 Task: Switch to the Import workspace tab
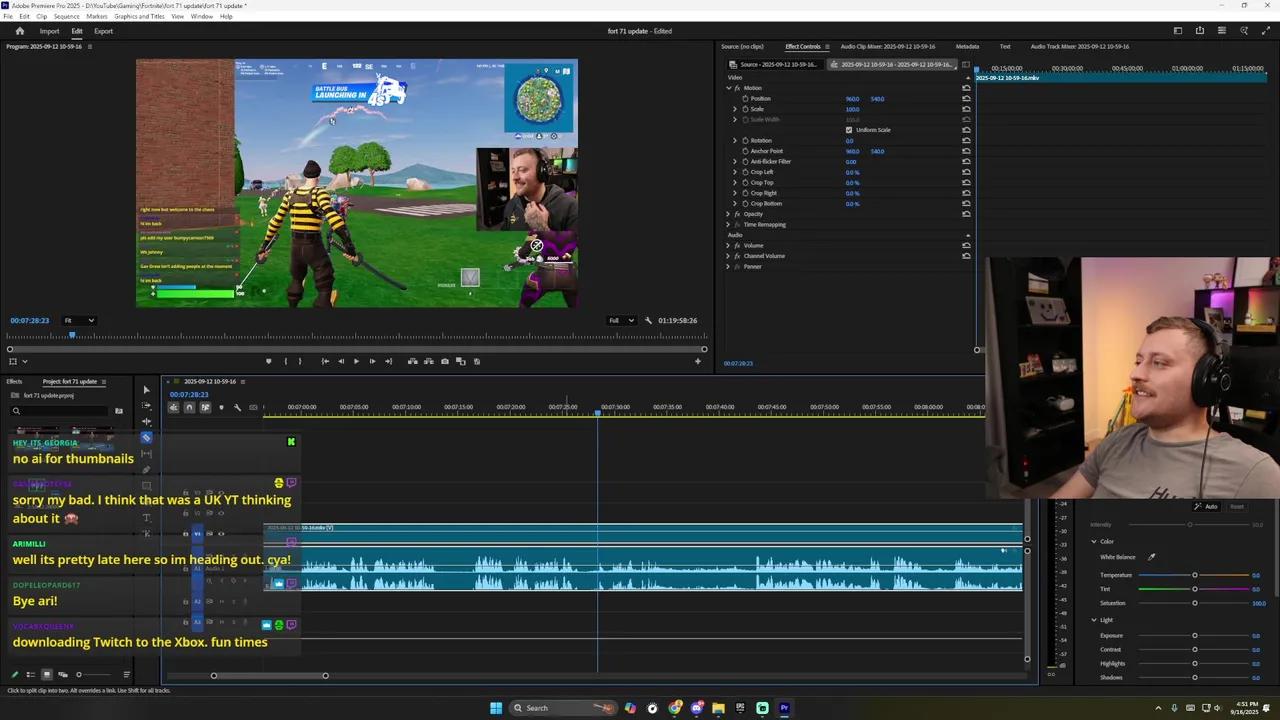coord(49,31)
